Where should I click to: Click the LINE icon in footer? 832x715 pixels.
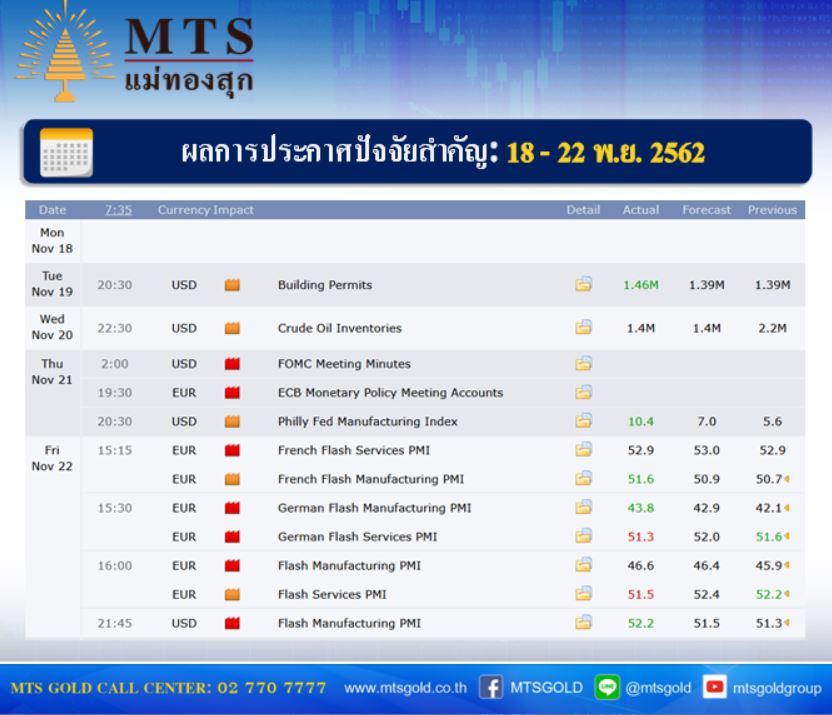pyautogui.click(x=607, y=687)
